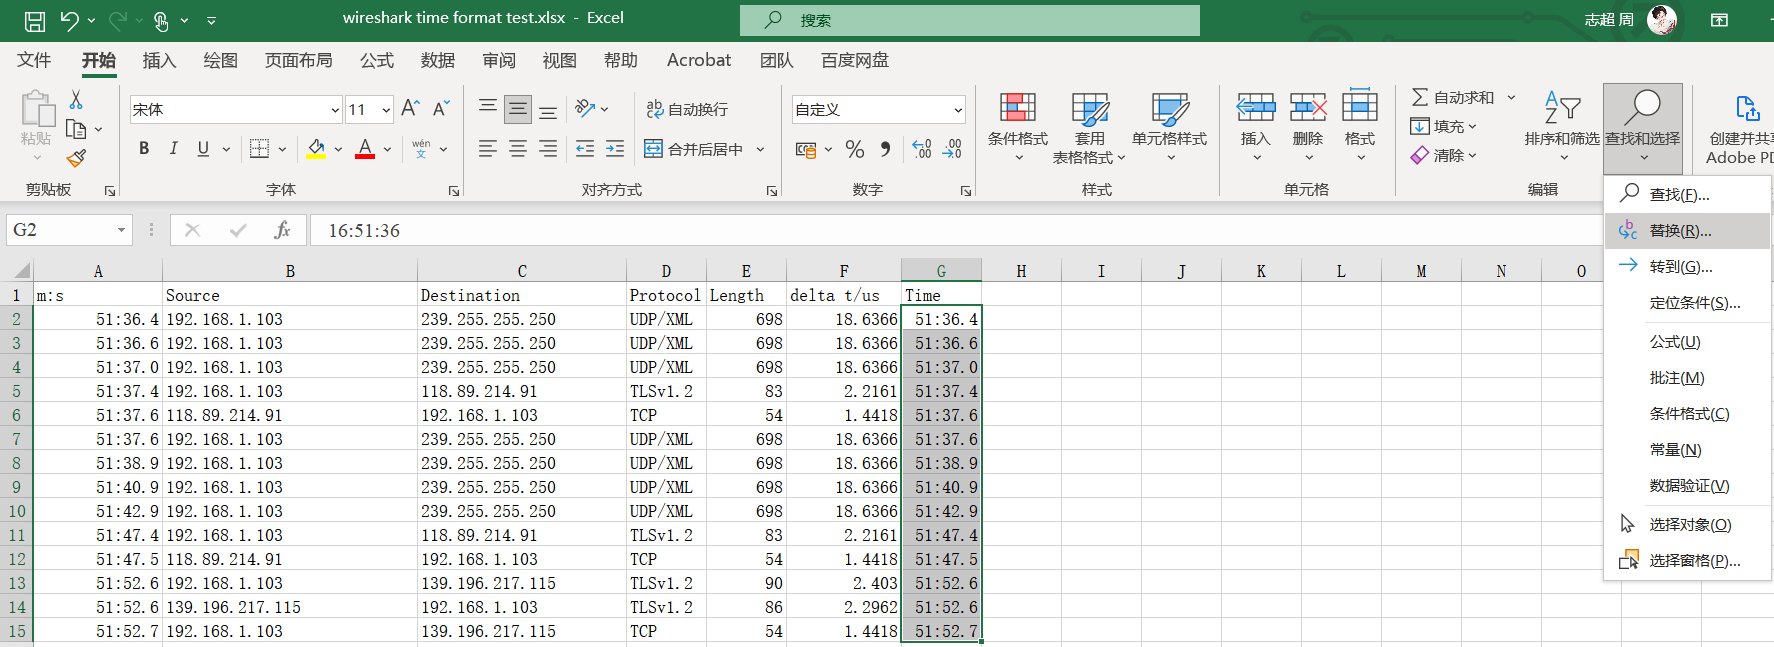
Task: Open the font size dropdown showing 11
Action: pos(386,110)
